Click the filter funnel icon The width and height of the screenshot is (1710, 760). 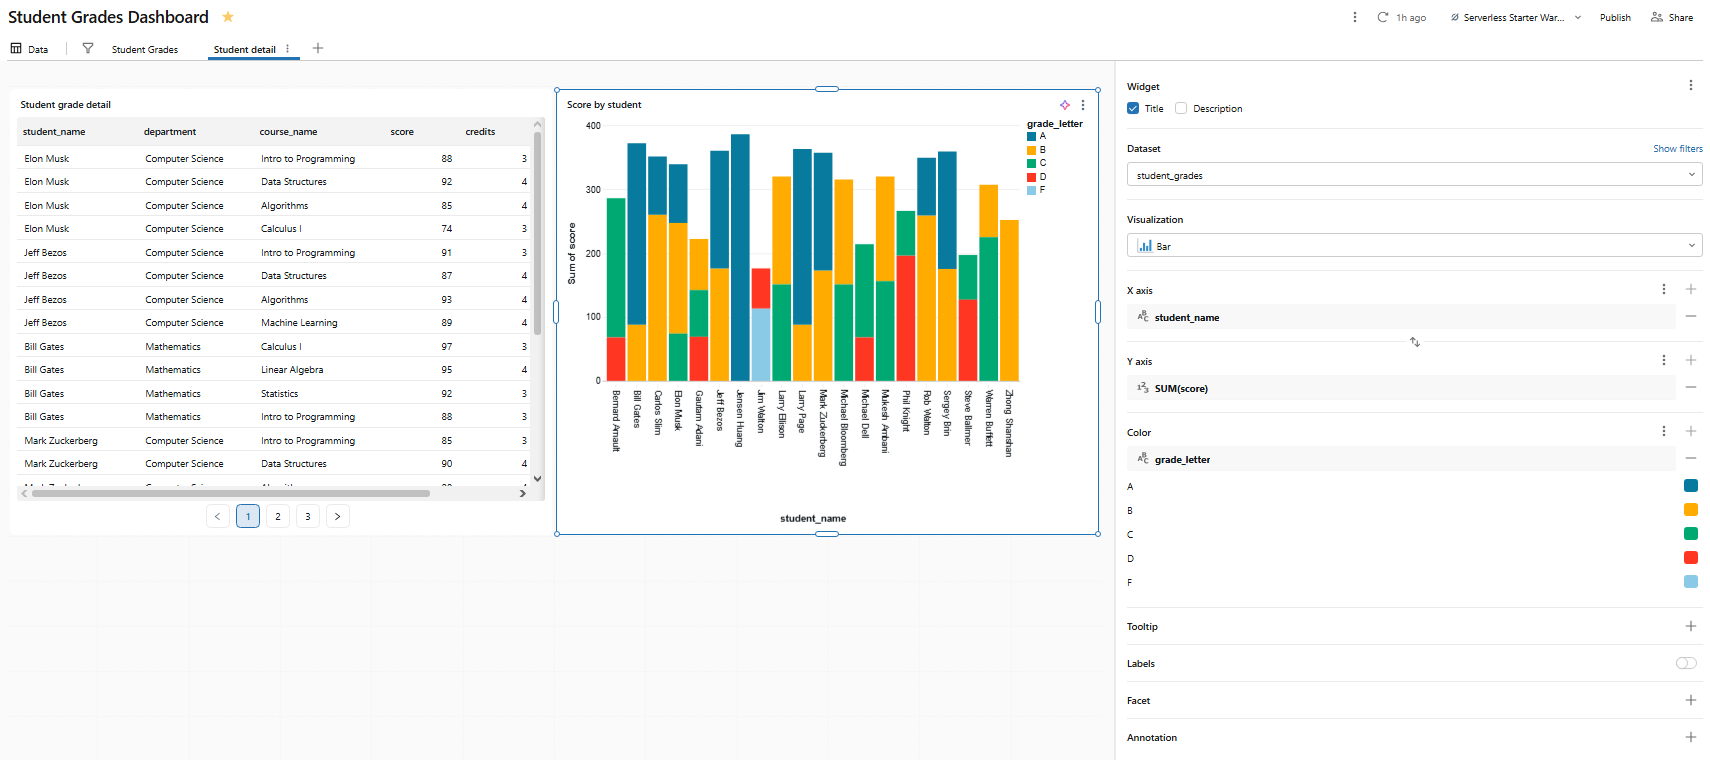point(88,48)
